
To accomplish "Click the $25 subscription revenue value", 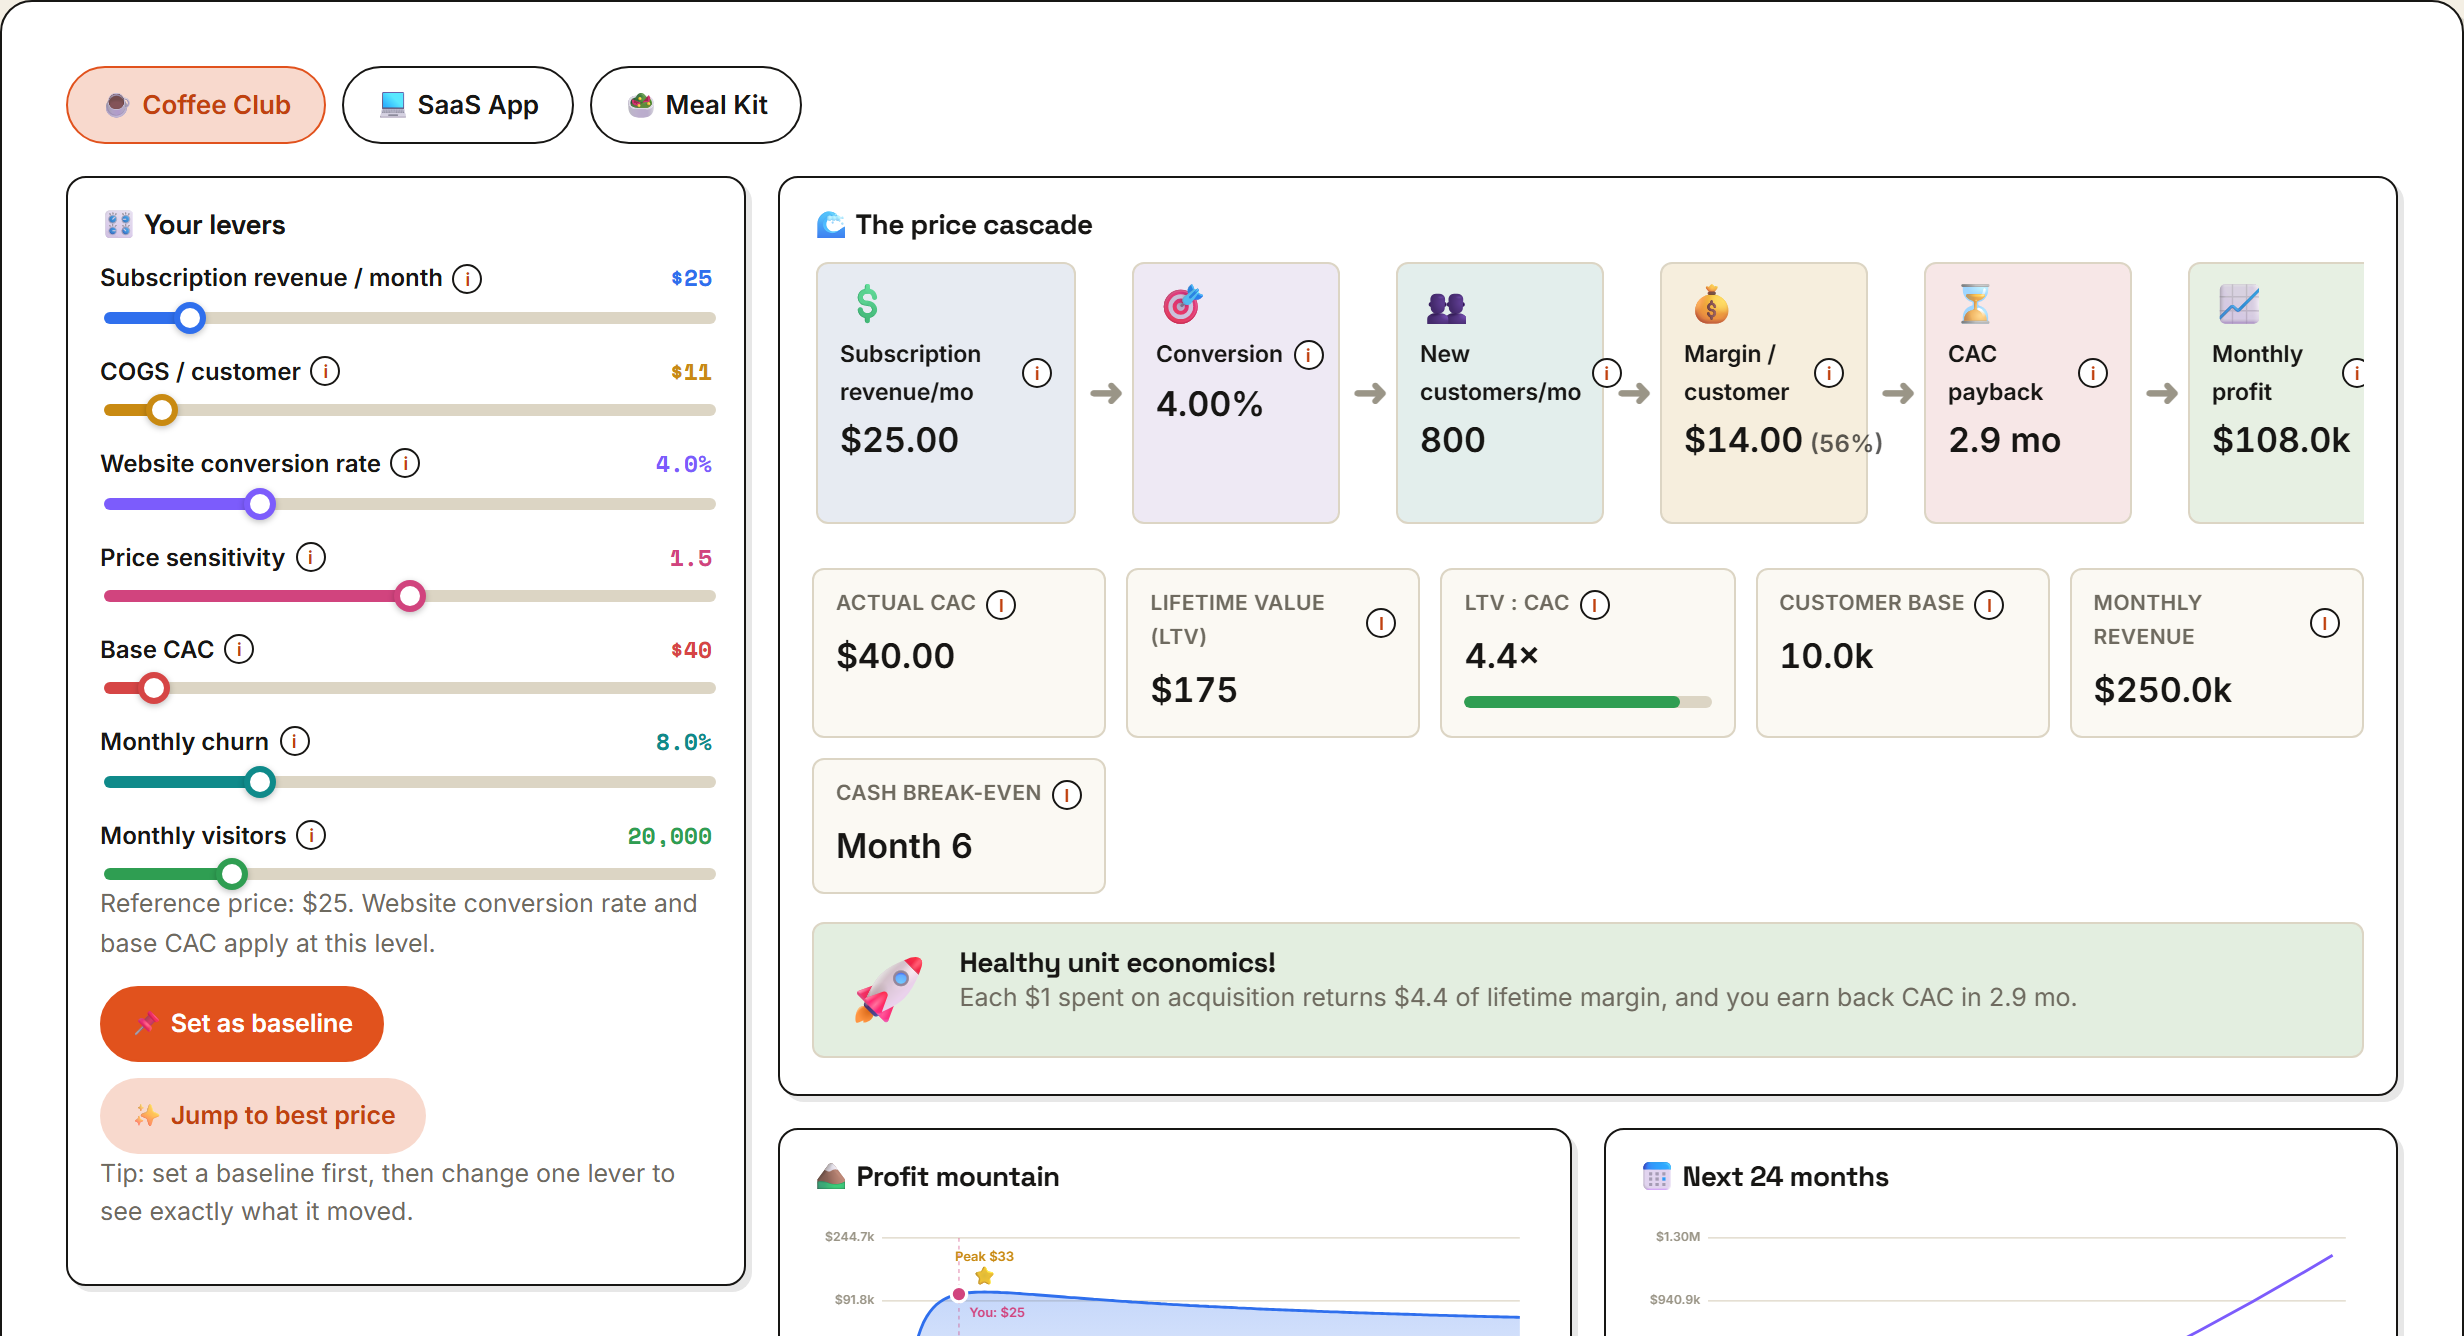I will tap(691, 279).
